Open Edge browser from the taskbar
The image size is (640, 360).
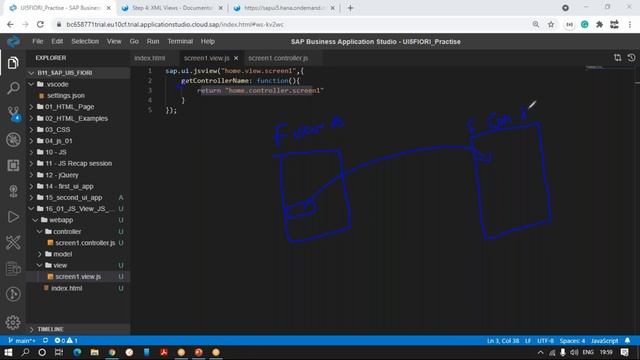(x=77, y=352)
